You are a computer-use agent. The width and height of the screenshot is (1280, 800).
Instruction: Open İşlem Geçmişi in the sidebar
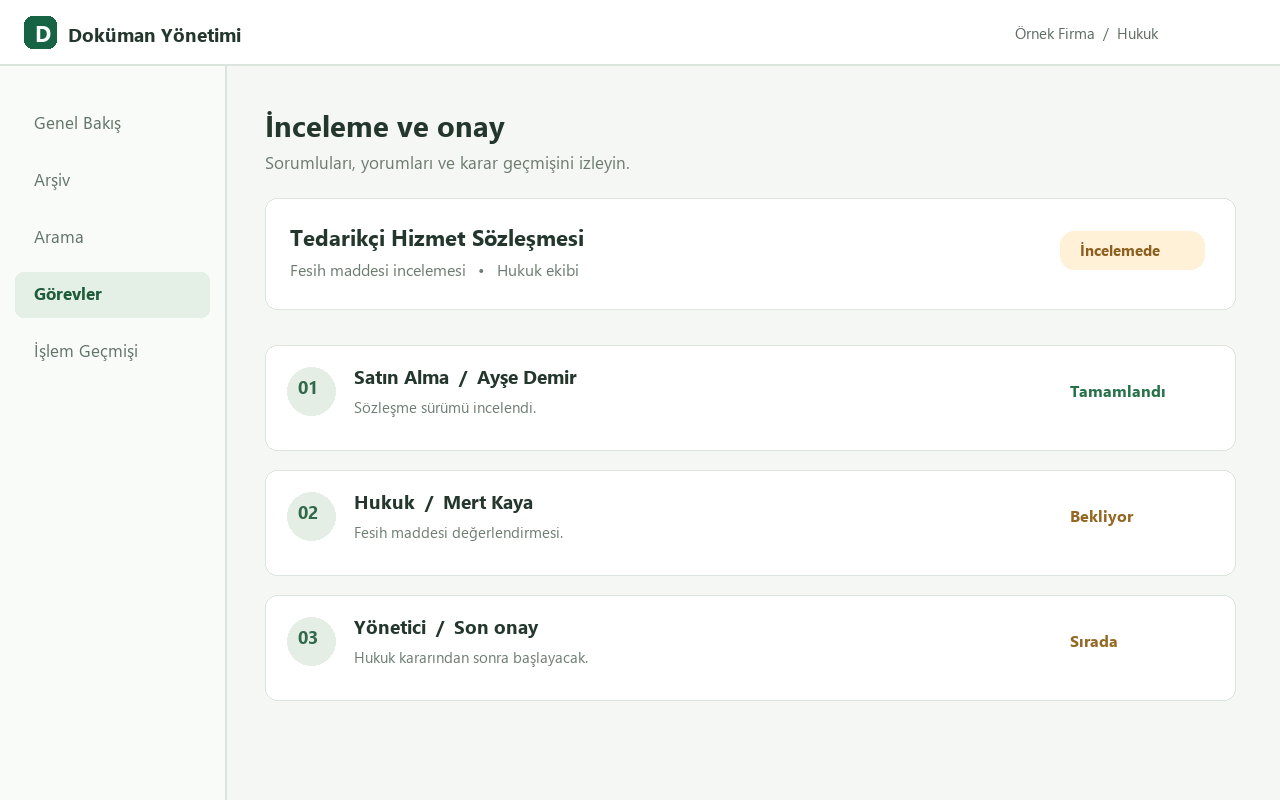coord(112,351)
